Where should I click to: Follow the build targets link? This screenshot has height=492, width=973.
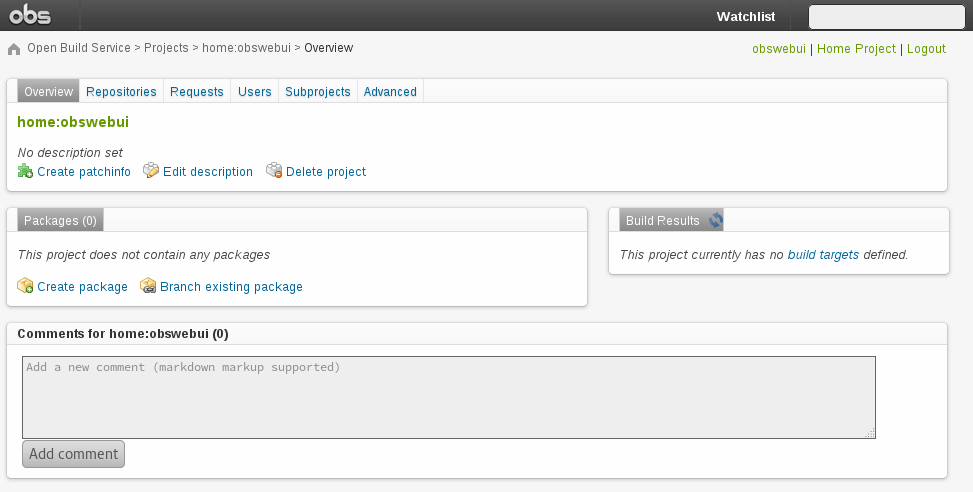click(823, 255)
